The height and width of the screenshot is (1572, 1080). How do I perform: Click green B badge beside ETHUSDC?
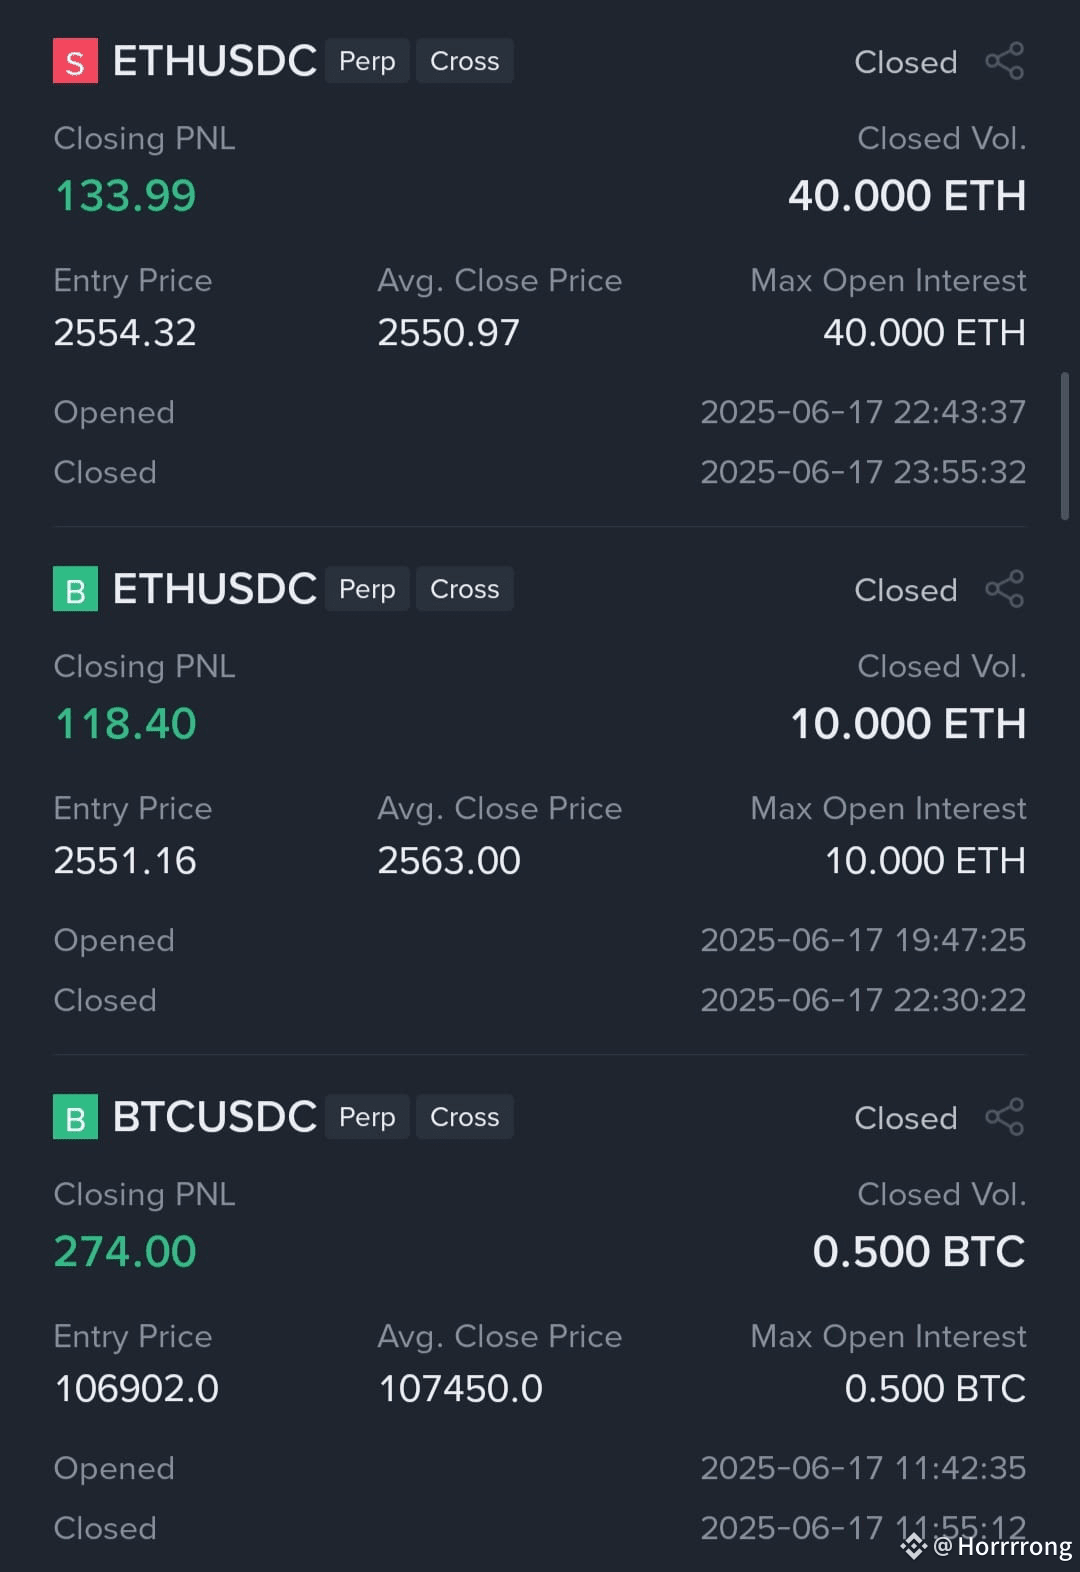coord(75,589)
